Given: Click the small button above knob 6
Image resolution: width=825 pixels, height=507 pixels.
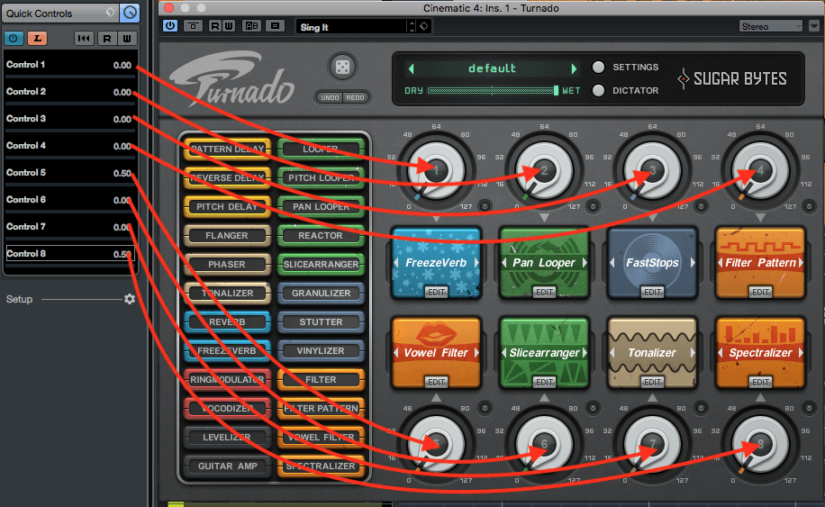Looking at the screenshot, I should (x=593, y=408).
